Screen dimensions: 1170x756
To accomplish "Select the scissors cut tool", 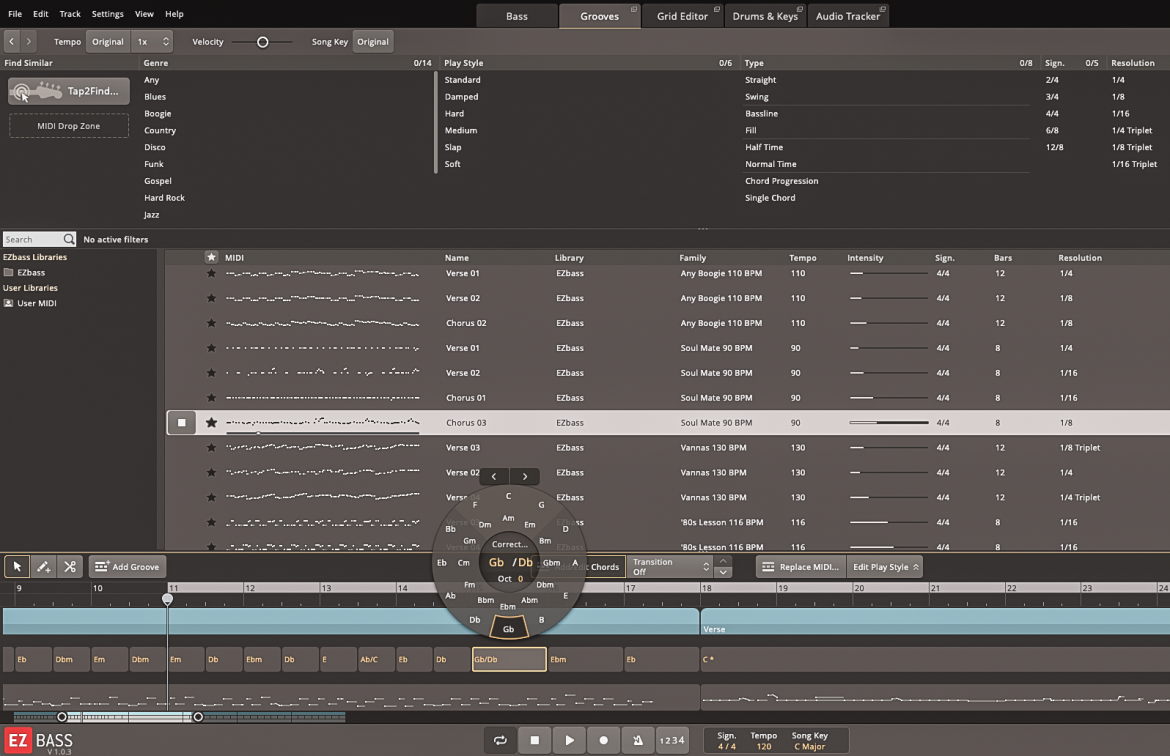I will [70, 566].
